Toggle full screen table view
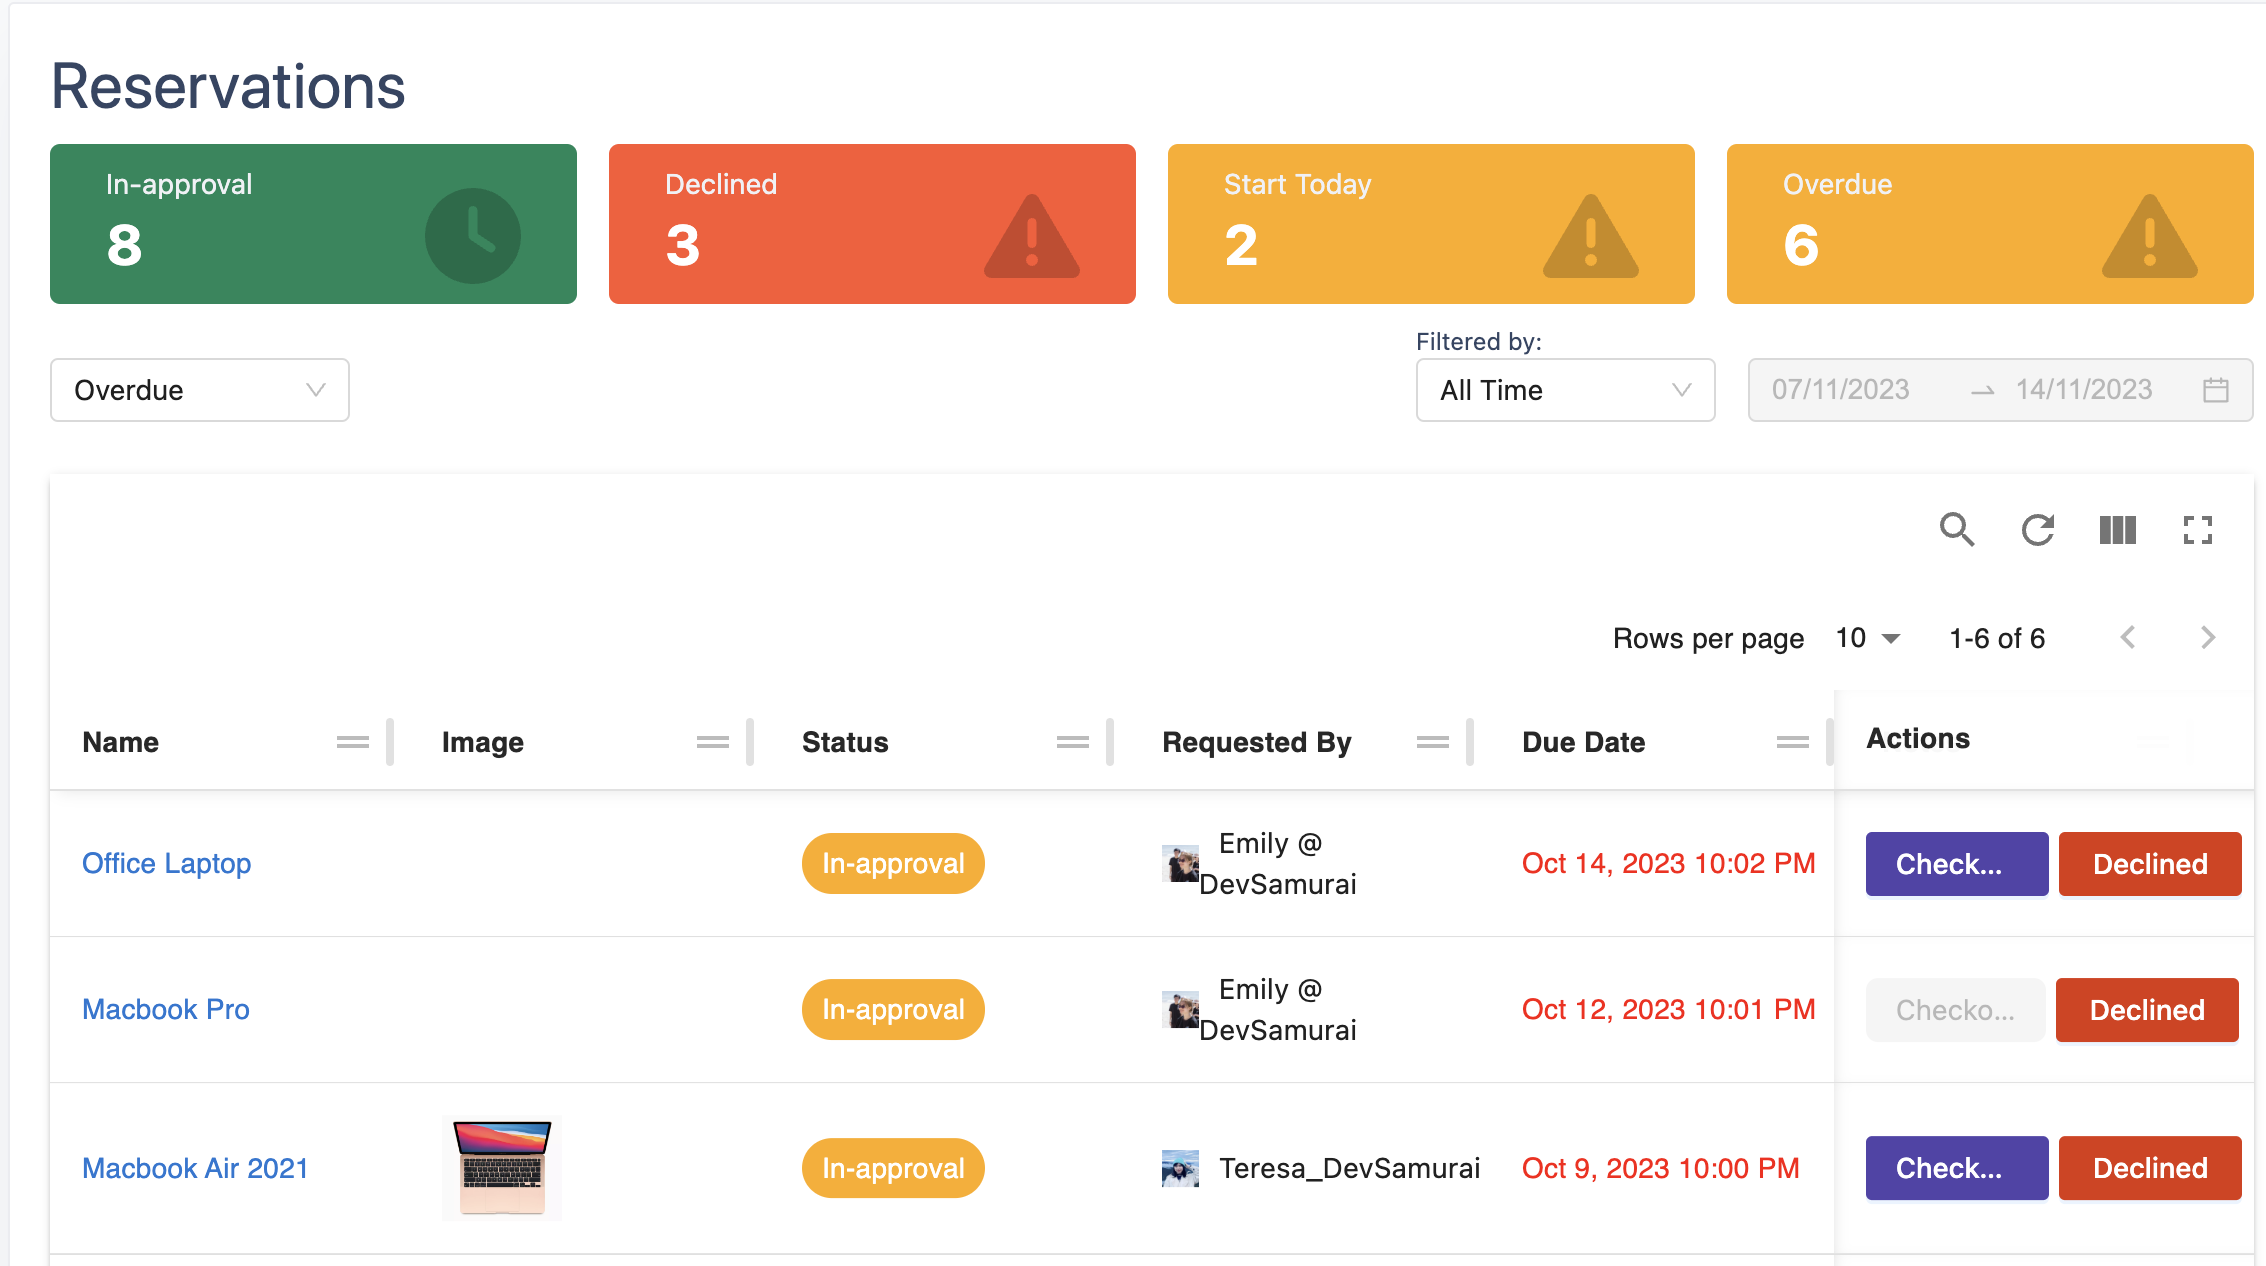Image resolution: width=2266 pixels, height=1266 pixels. pos(2197,529)
